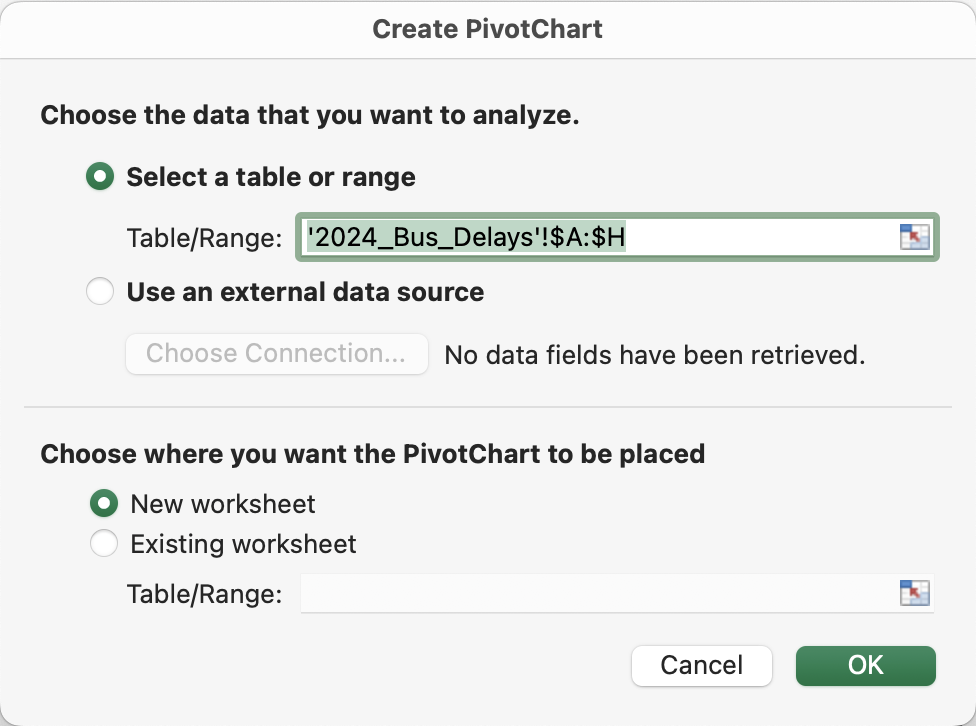The height and width of the screenshot is (726, 976).
Task: Open the Choose Connection dialog
Action: [276, 353]
